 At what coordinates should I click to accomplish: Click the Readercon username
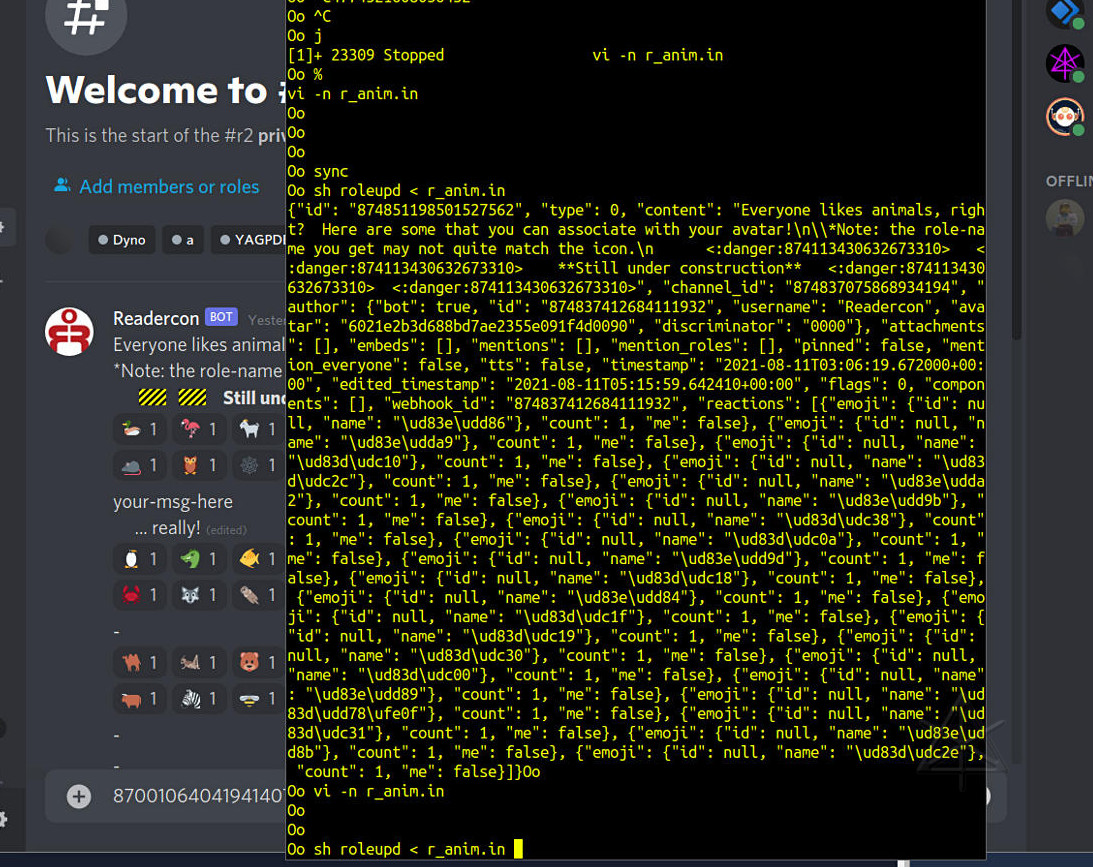[155, 317]
